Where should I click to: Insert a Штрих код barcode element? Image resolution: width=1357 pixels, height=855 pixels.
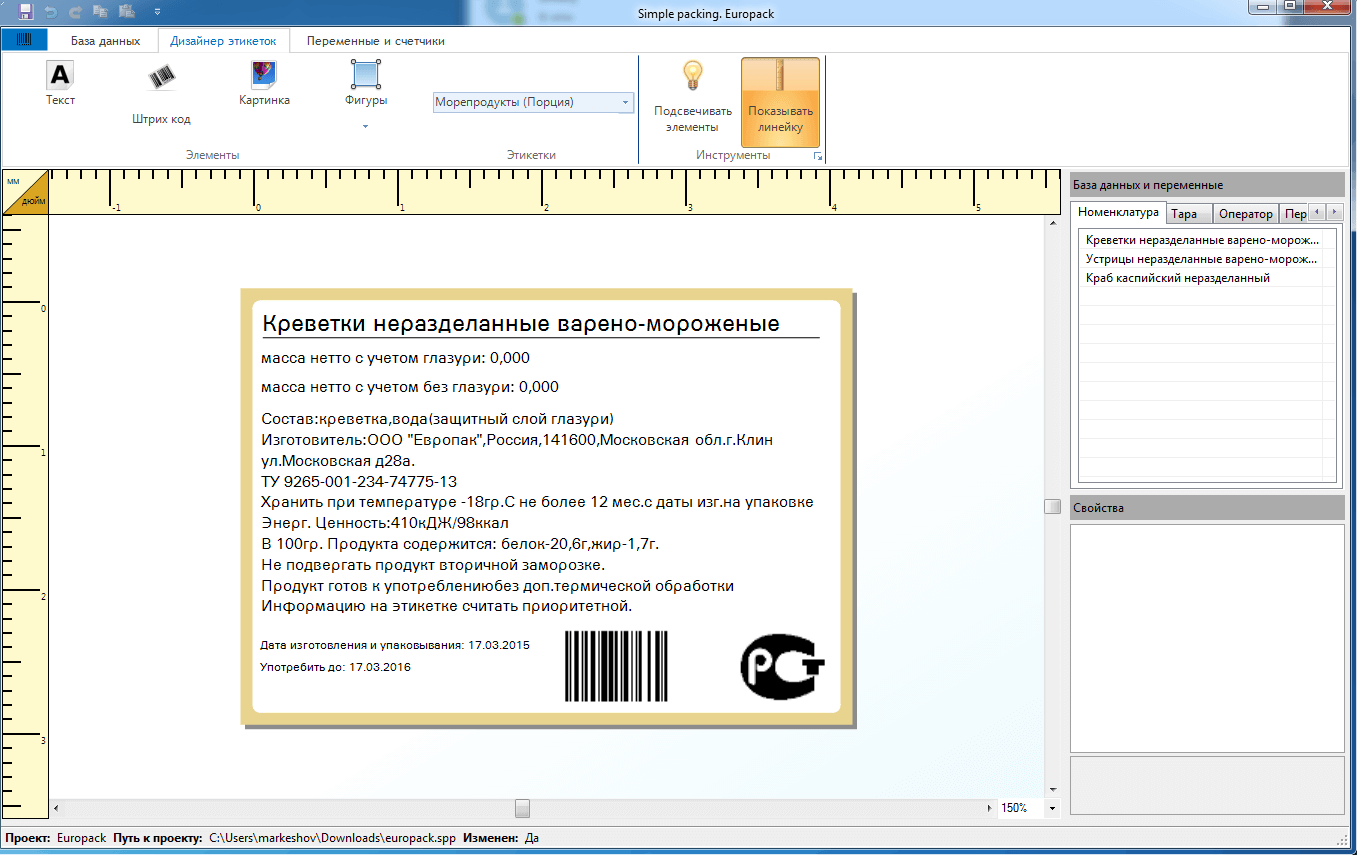click(161, 93)
